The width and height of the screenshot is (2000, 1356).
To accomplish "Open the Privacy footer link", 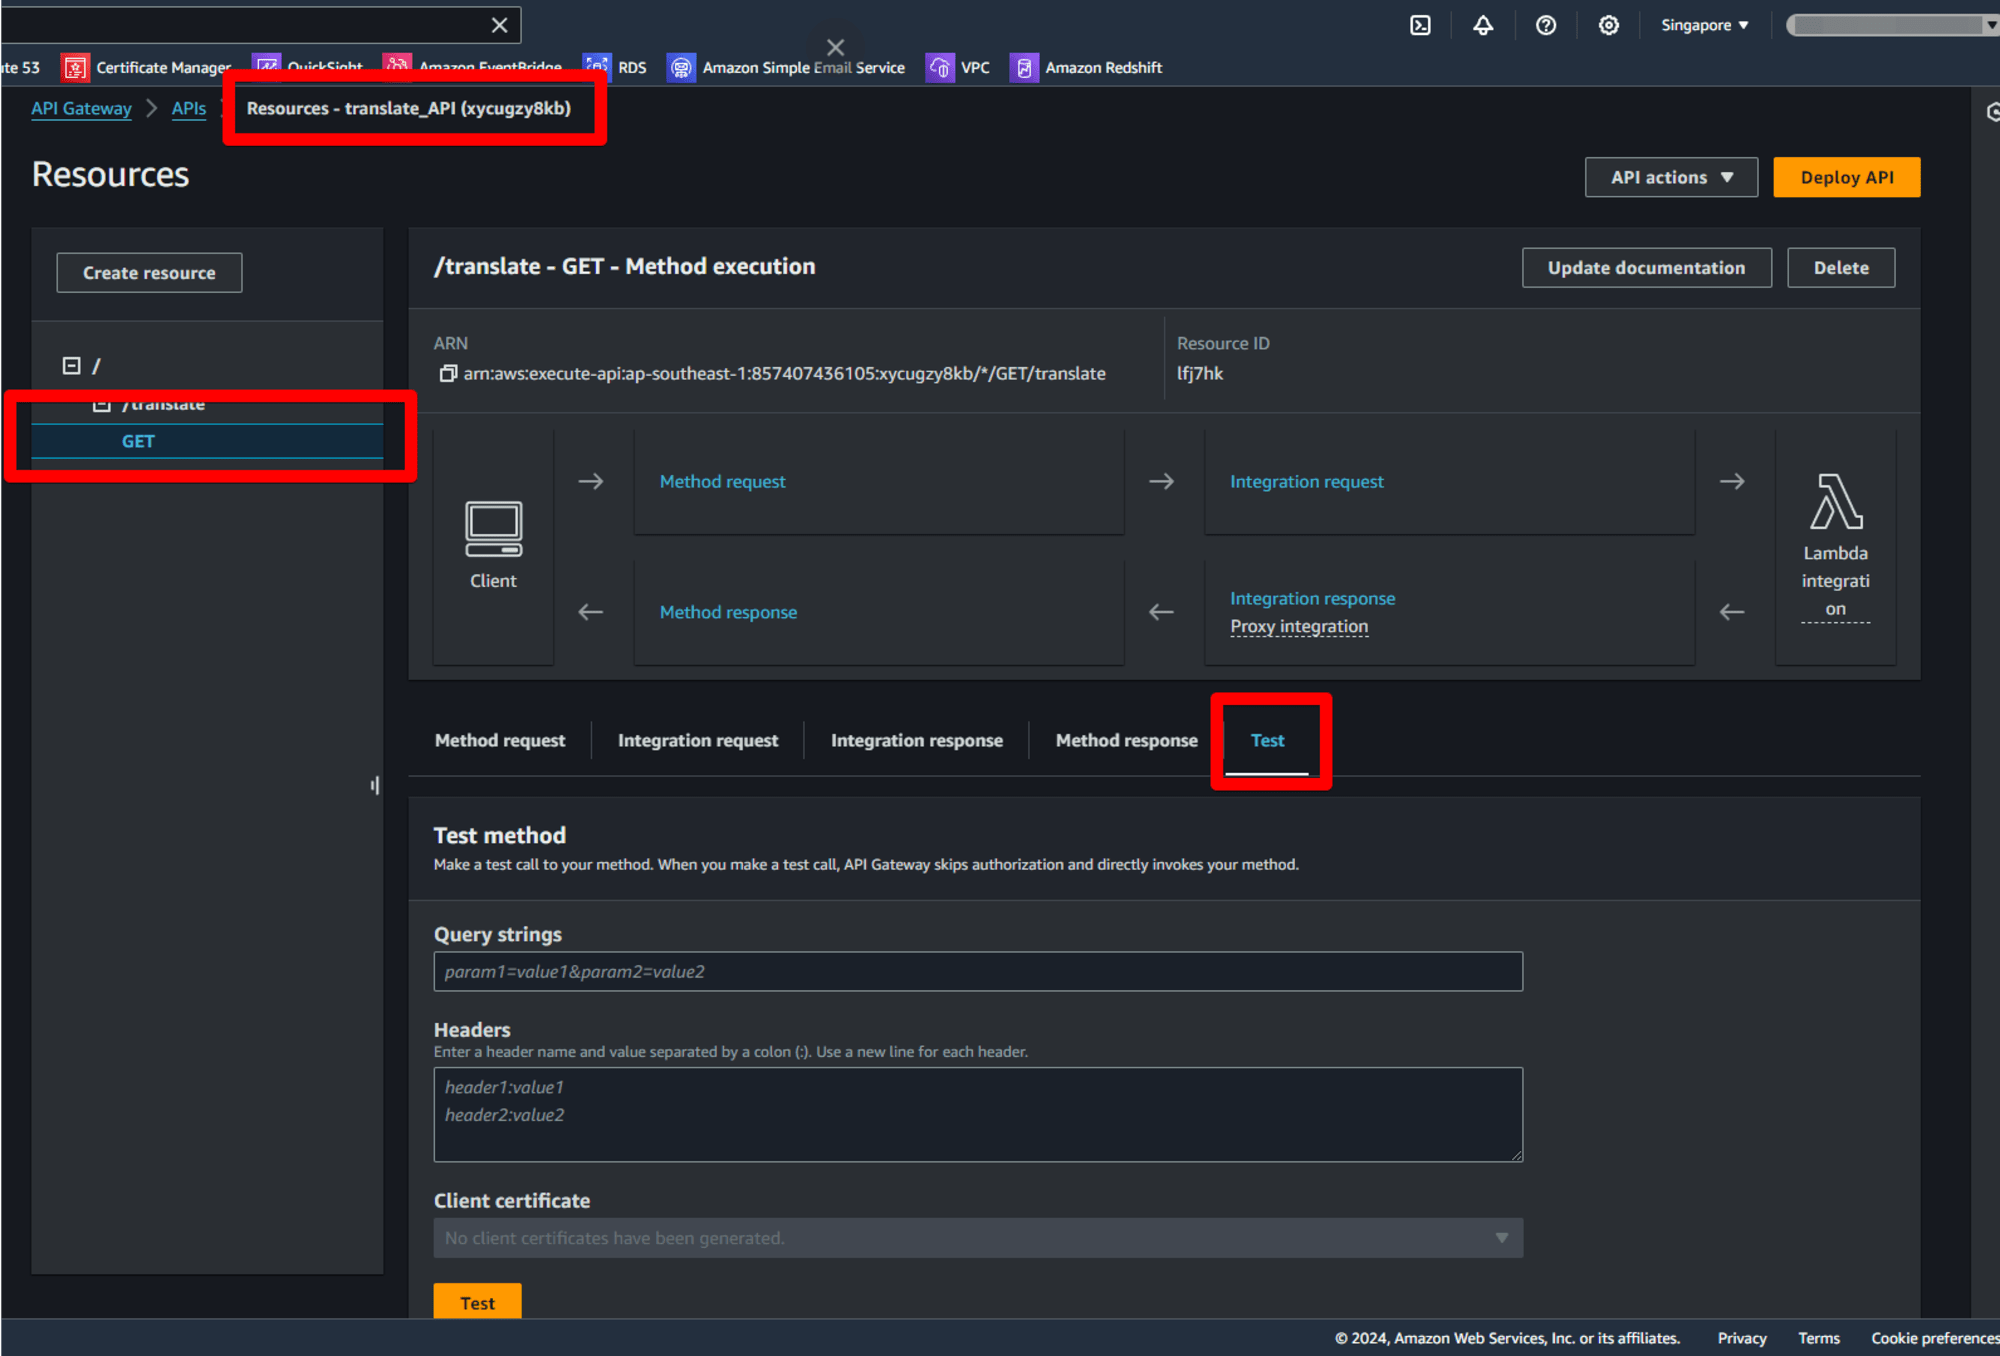I will pos(1742,1339).
